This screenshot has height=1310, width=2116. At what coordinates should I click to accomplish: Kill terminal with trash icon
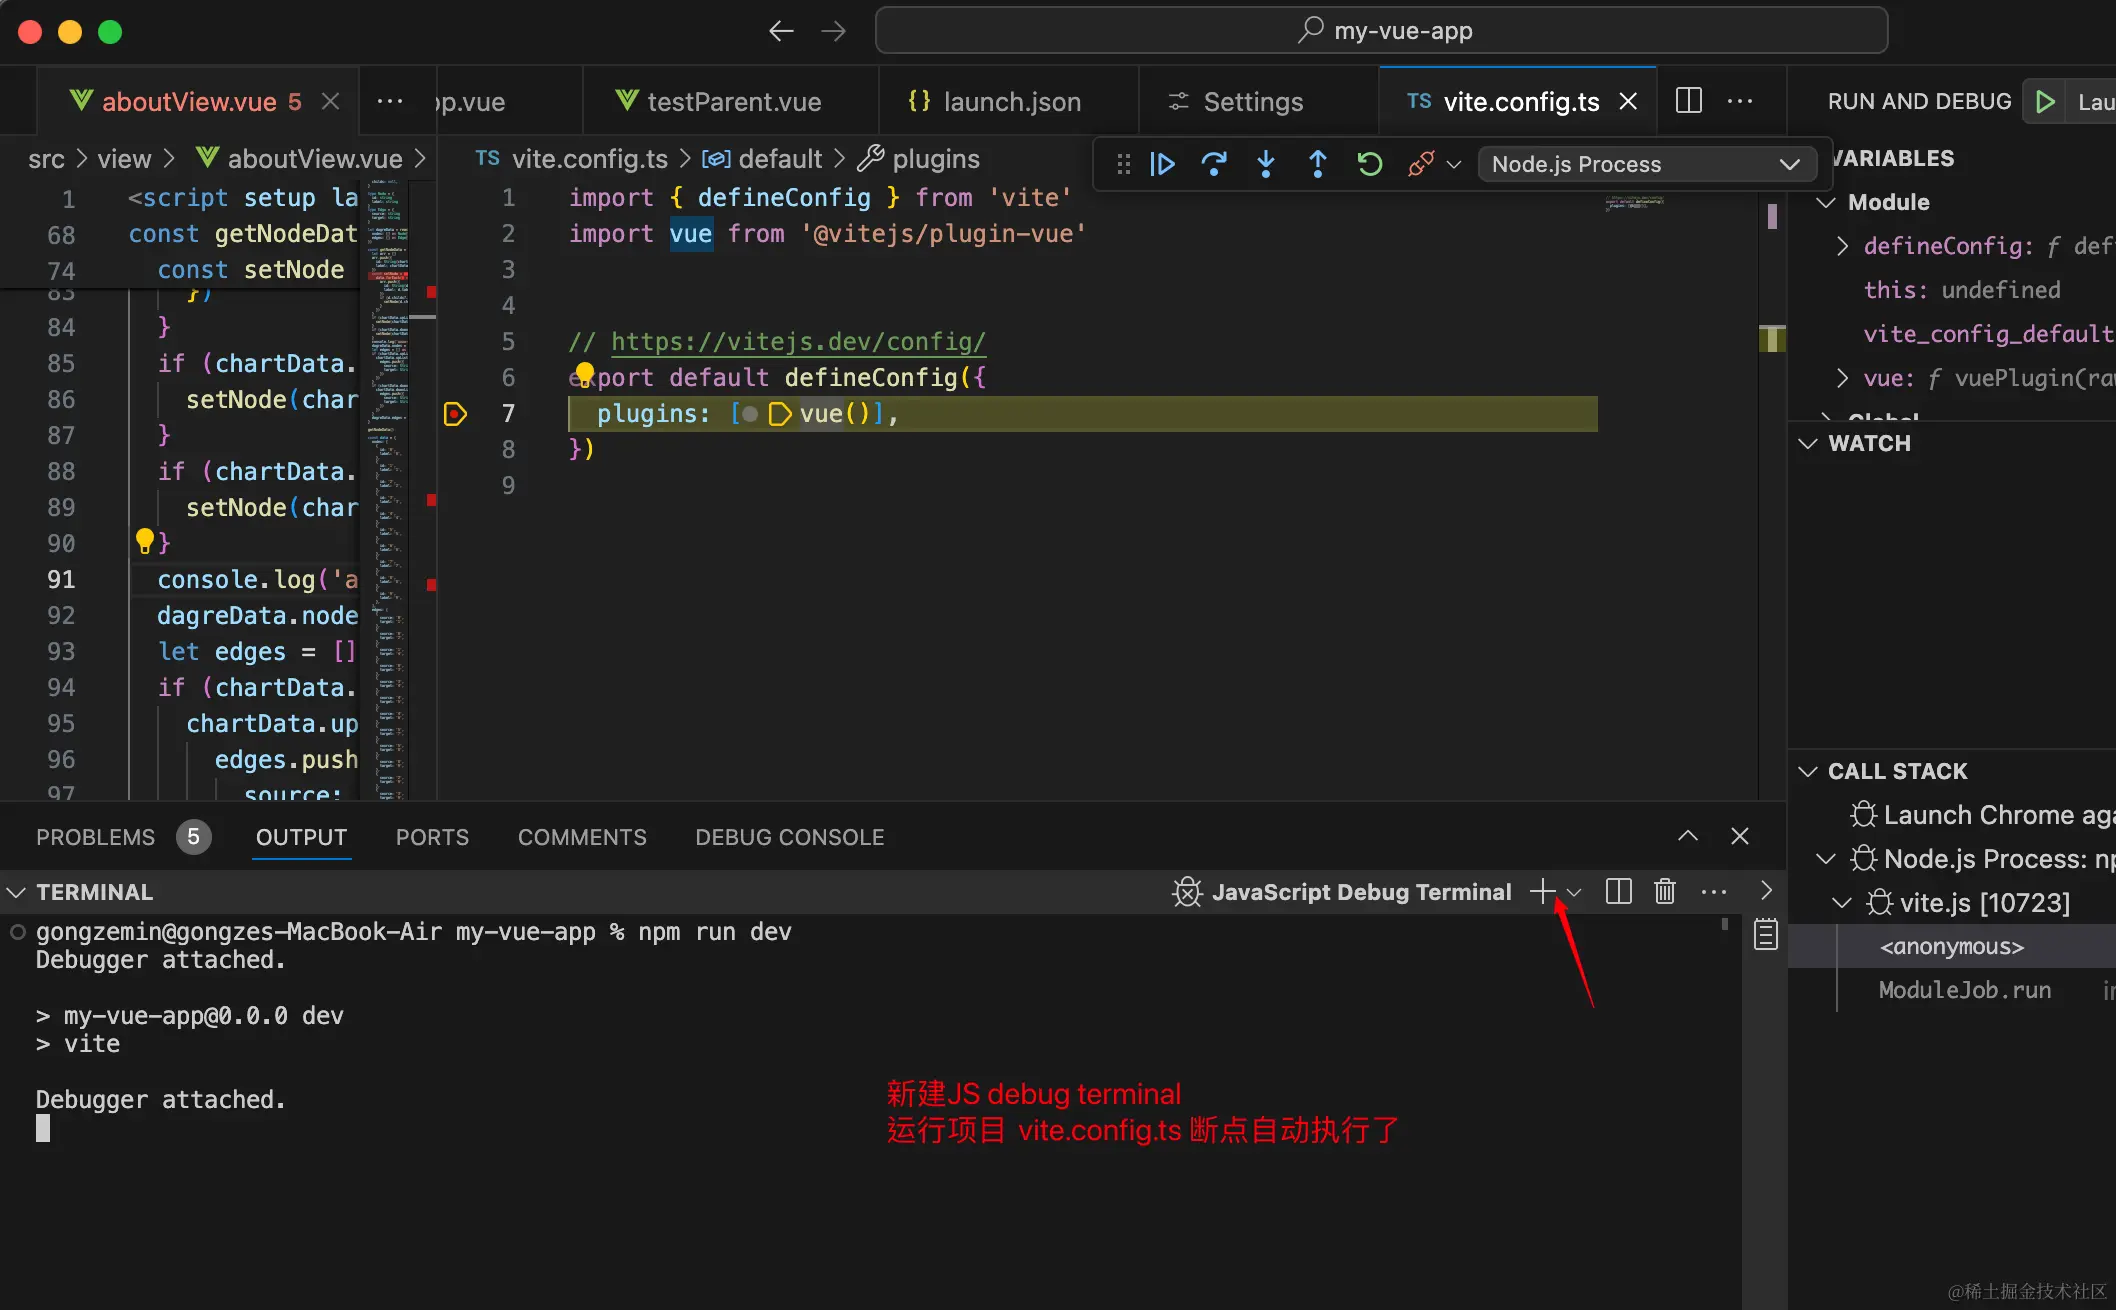coord(1665,891)
